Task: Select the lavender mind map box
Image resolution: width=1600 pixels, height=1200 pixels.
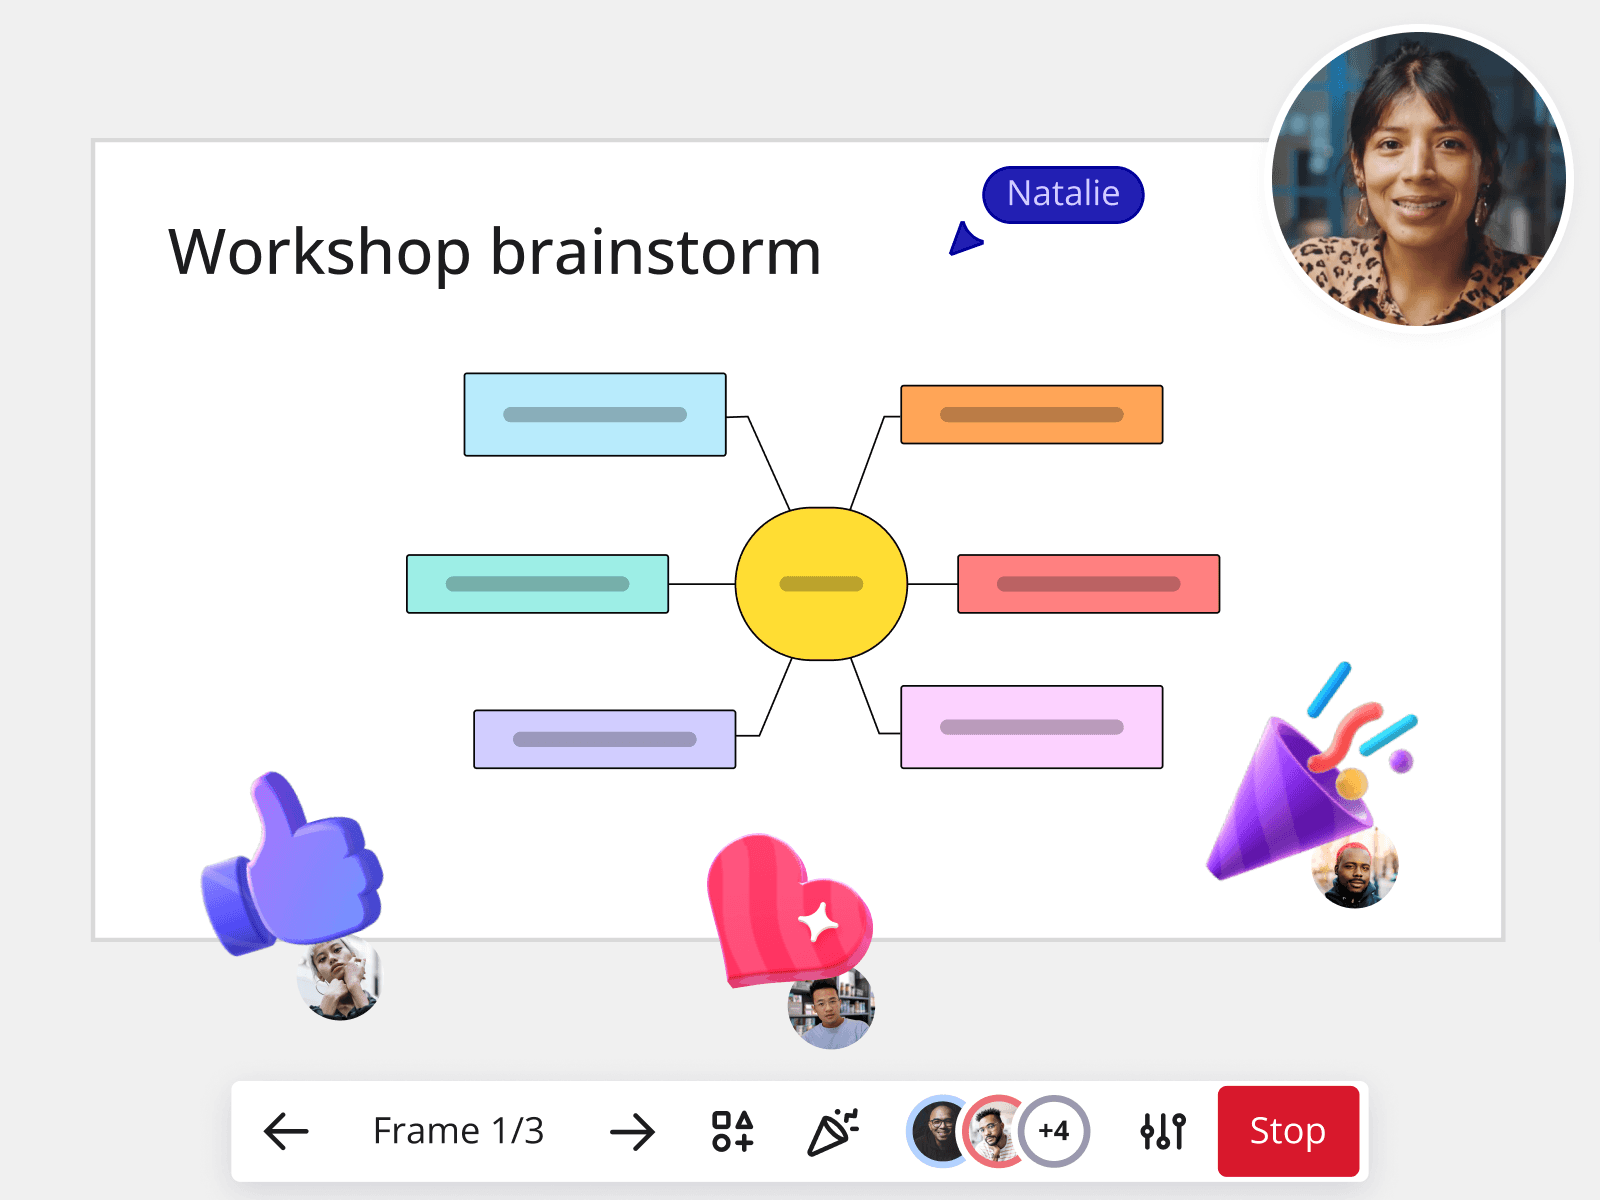Action: [604, 739]
